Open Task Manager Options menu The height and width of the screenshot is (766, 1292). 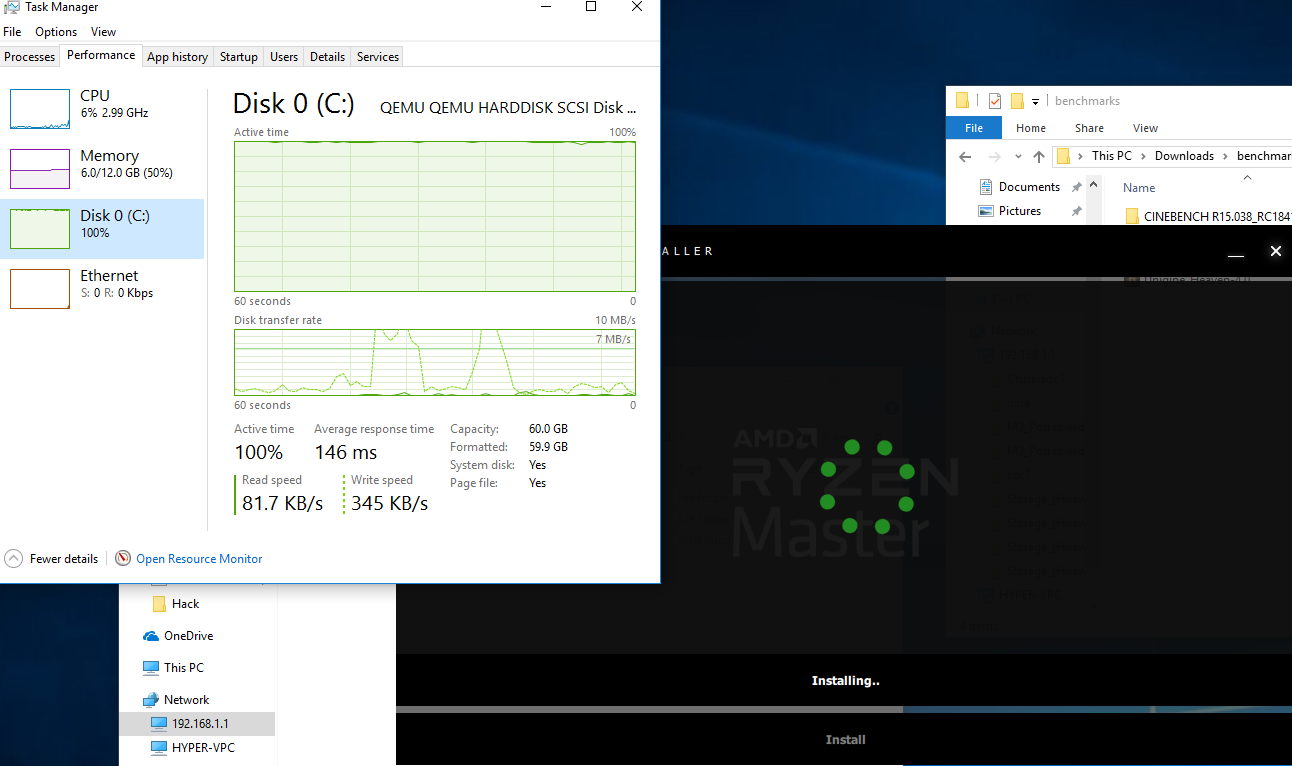56,32
